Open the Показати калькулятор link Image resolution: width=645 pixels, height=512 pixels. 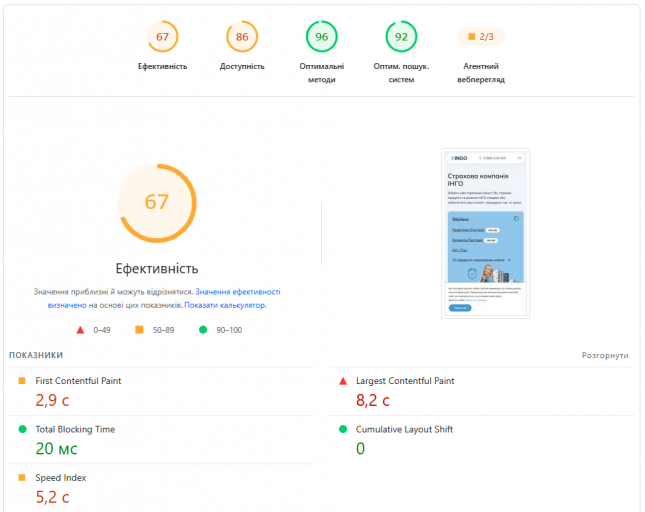click(x=225, y=305)
